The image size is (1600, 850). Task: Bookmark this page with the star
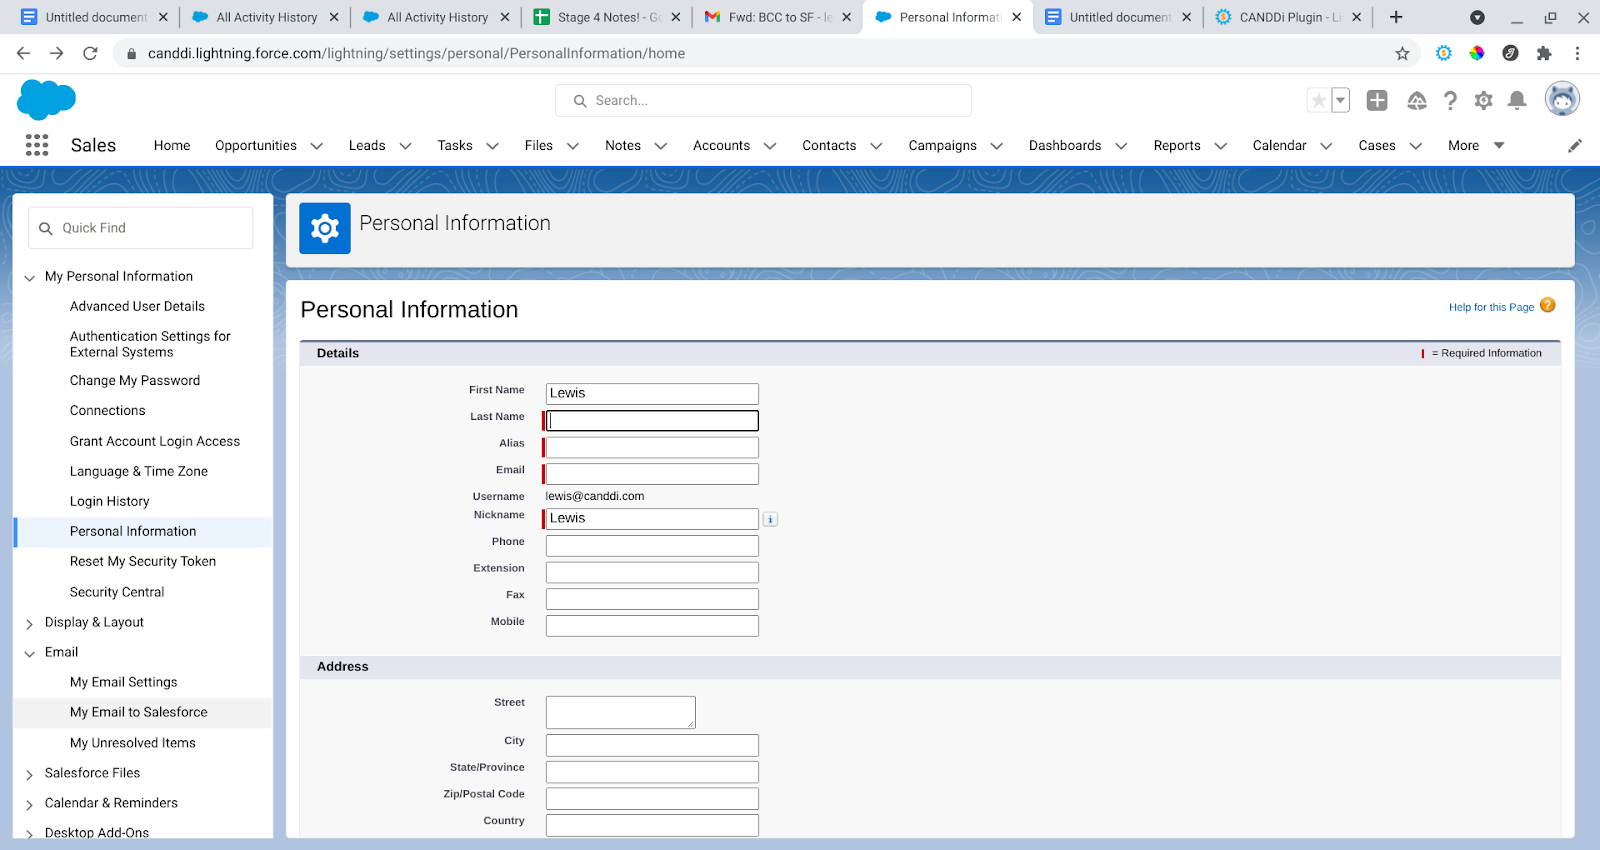coord(1402,53)
